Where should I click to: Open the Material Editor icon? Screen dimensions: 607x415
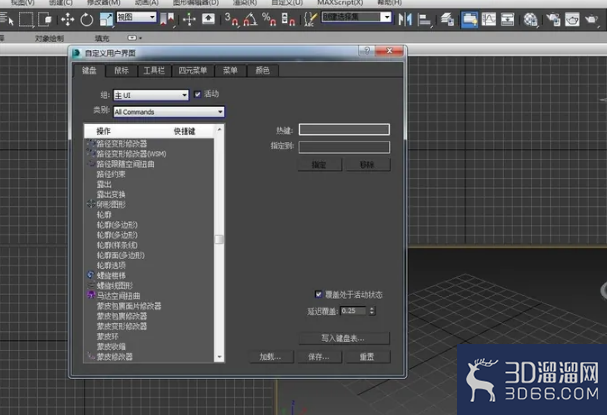[531, 19]
